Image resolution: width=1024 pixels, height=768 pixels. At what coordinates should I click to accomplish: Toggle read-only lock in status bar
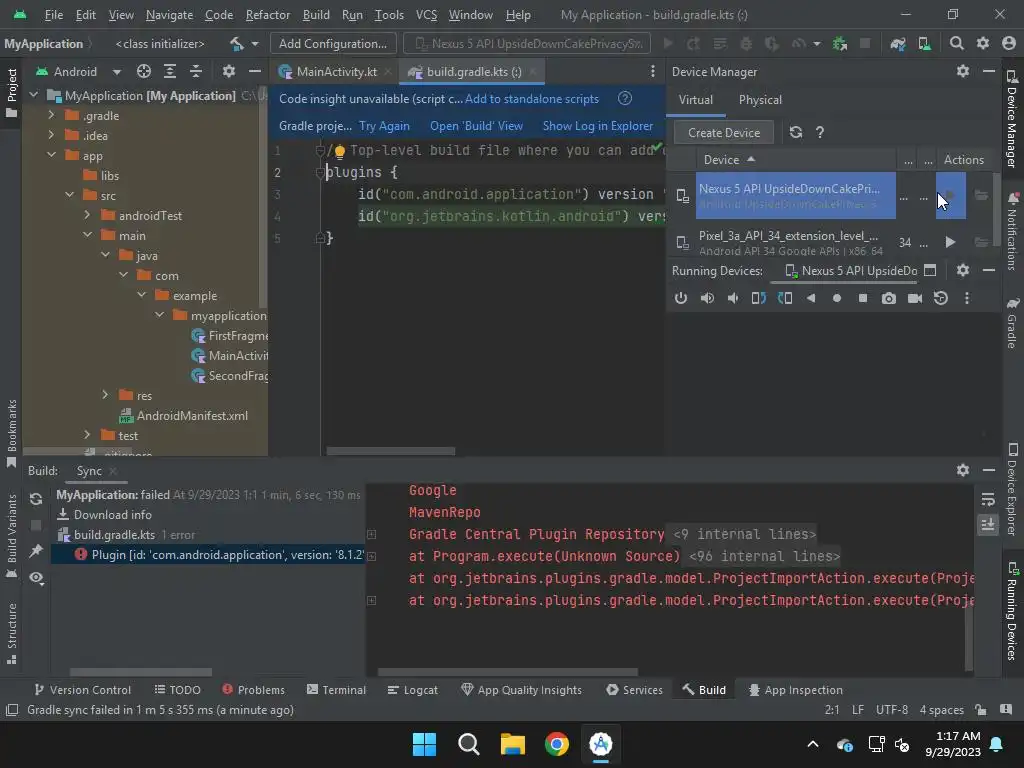(x=980, y=710)
